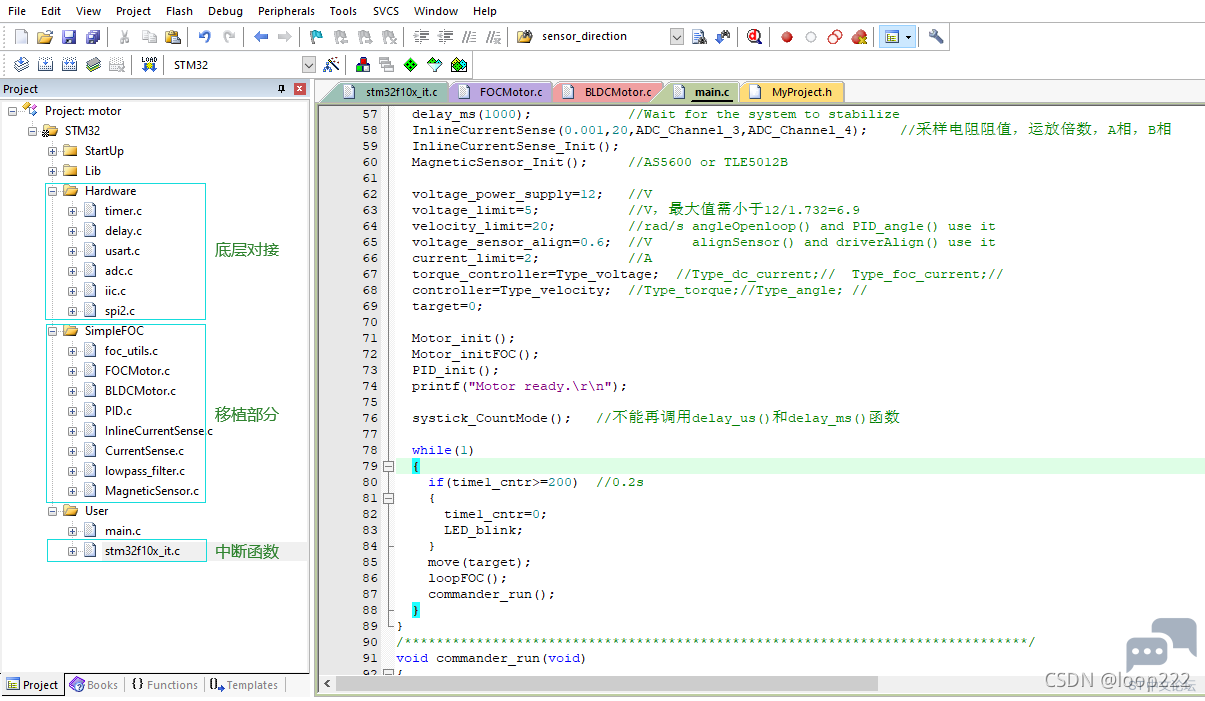Disable all breakpoints with the double-circle icon
1205x701 pixels.
point(835,37)
